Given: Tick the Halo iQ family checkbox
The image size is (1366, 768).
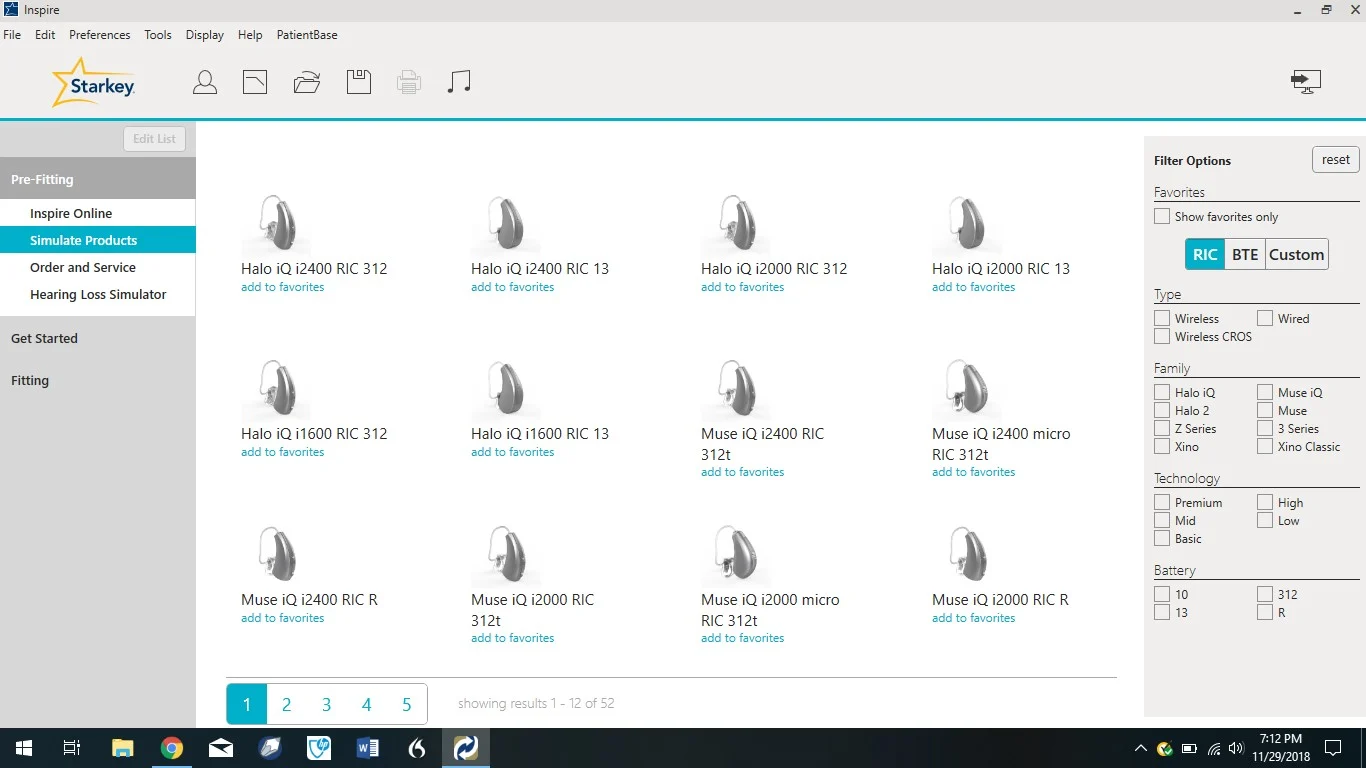Looking at the screenshot, I should (x=1162, y=392).
